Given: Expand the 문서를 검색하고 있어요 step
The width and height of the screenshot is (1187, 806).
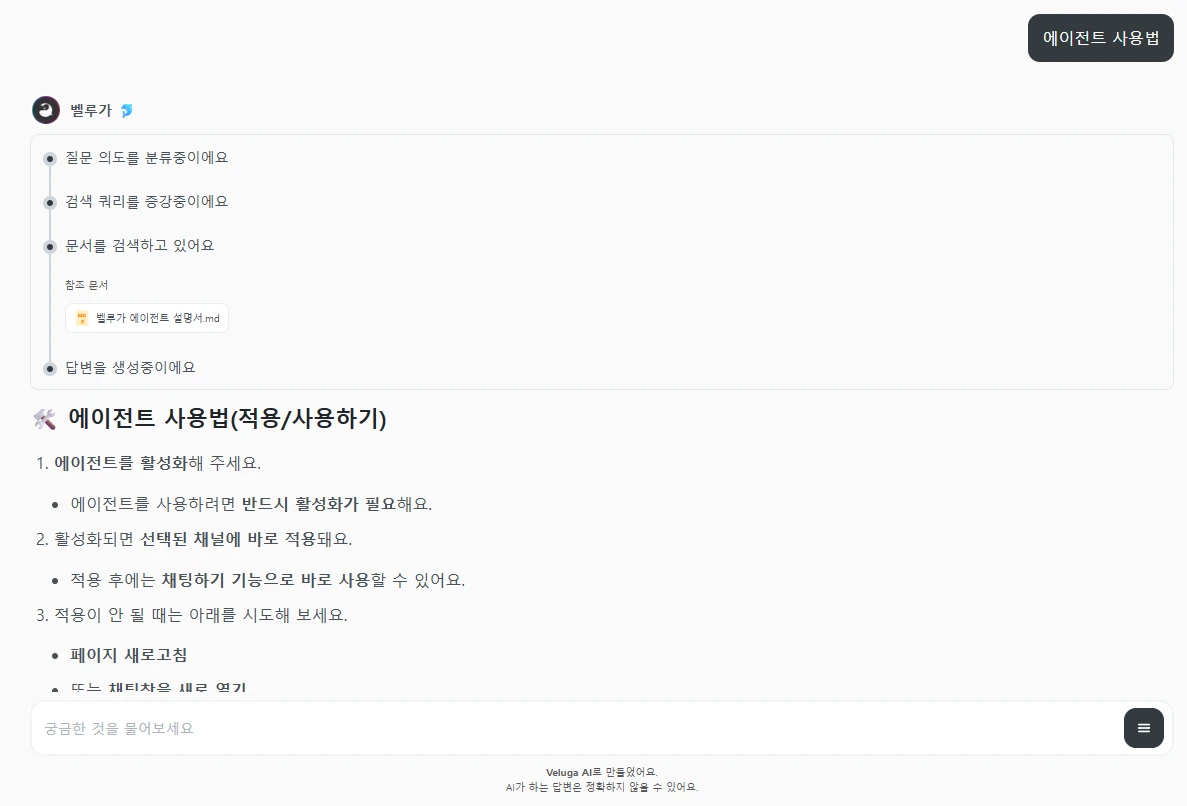Looking at the screenshot, I should tap(139, 245).
